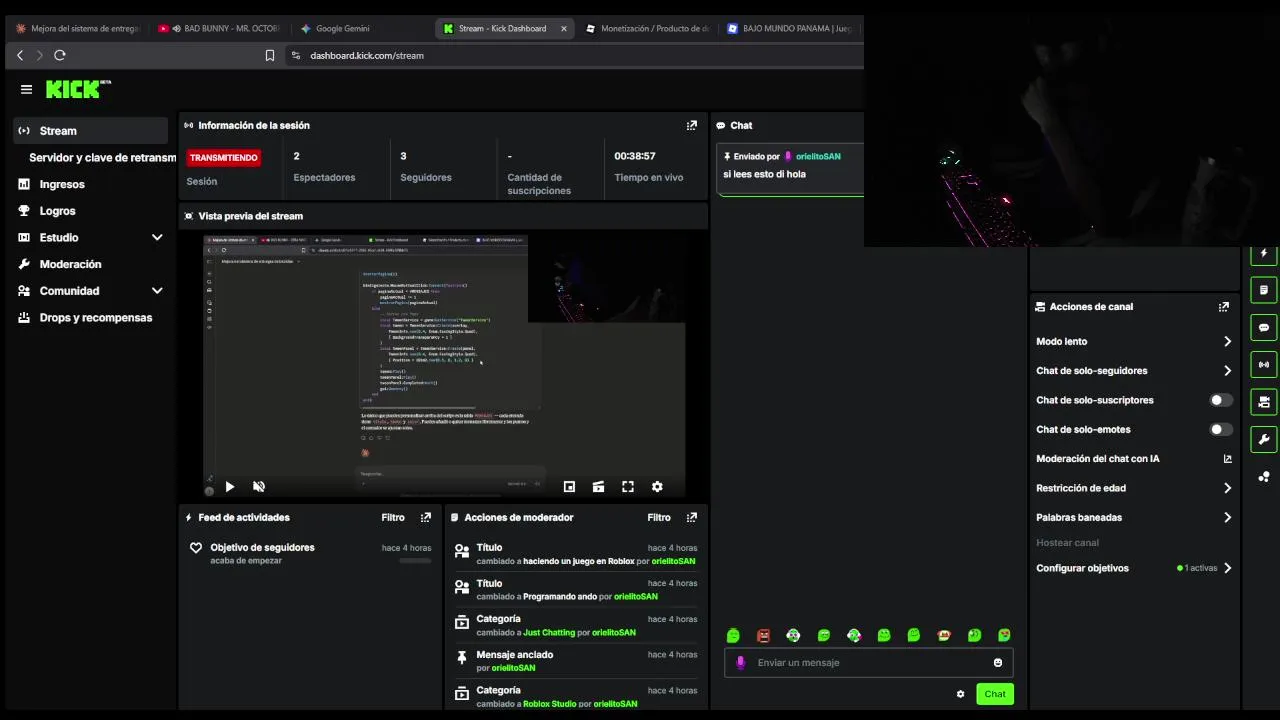
Task: Play the stream preview video
Action: pos(229,486)
